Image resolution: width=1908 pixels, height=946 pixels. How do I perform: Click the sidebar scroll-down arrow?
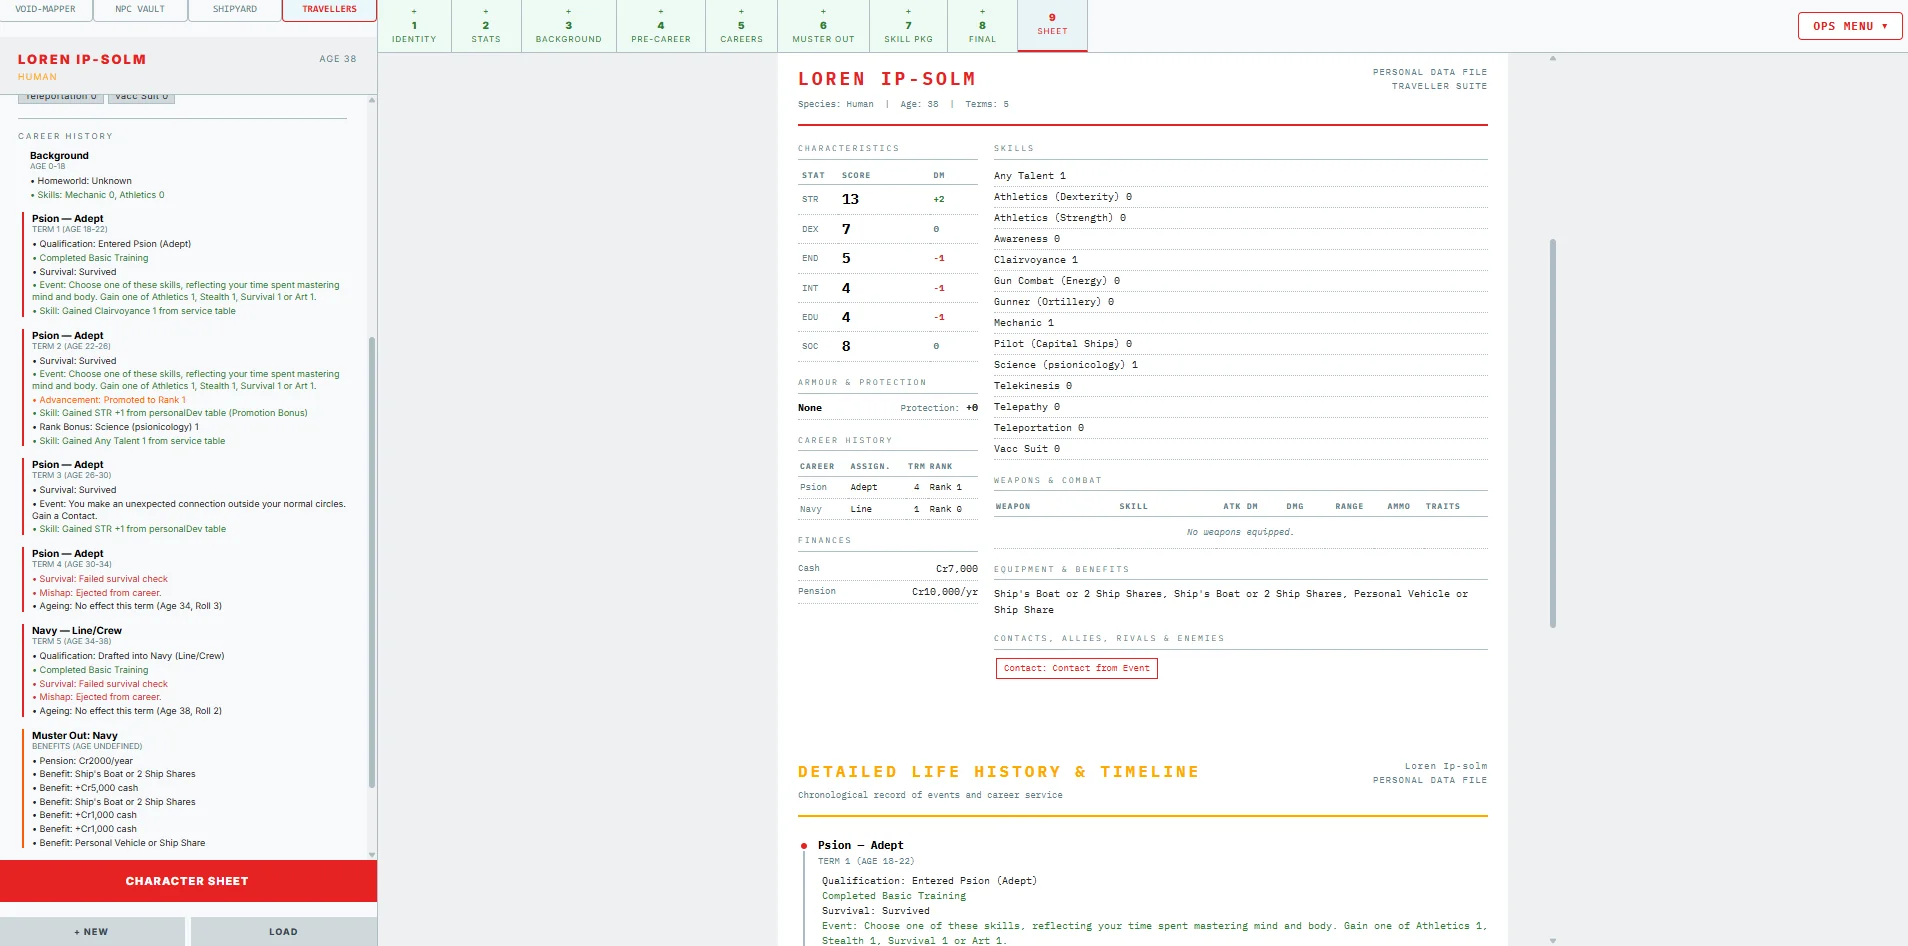372,855
